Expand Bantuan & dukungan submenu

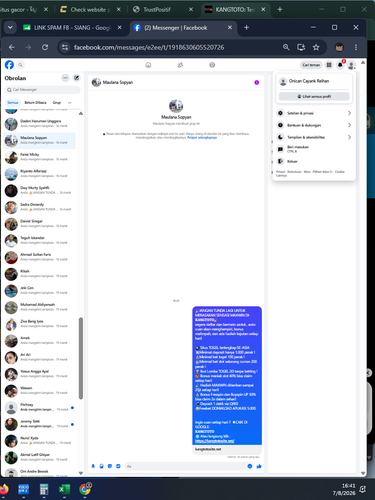tap(314, 125)
